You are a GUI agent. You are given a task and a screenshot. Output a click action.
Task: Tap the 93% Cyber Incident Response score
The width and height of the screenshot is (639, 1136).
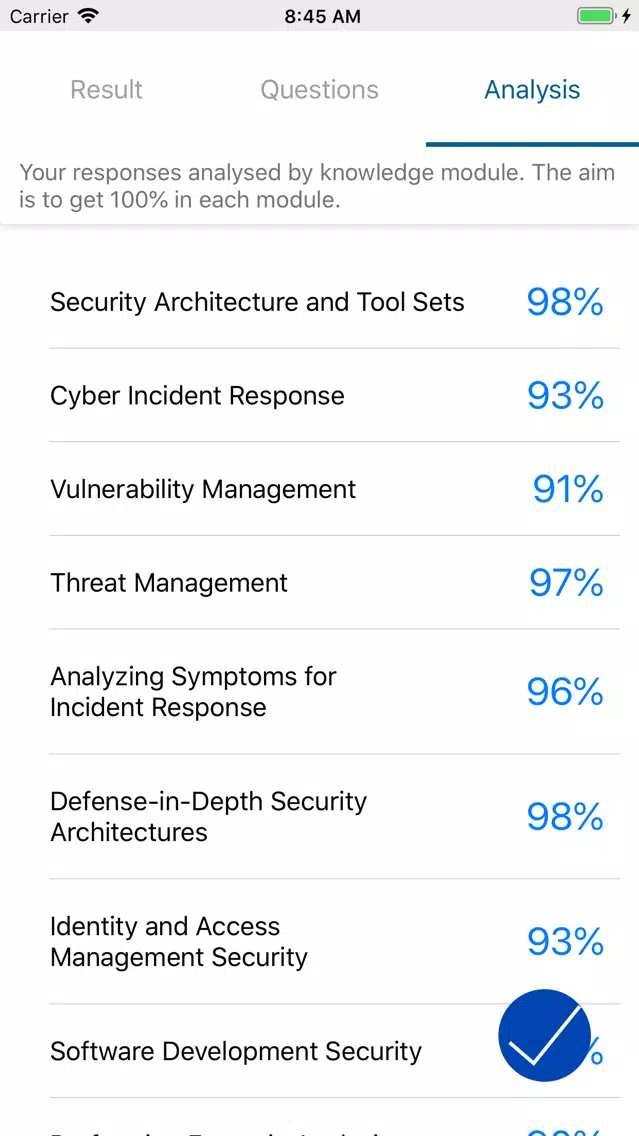click(x=565, y=395)
